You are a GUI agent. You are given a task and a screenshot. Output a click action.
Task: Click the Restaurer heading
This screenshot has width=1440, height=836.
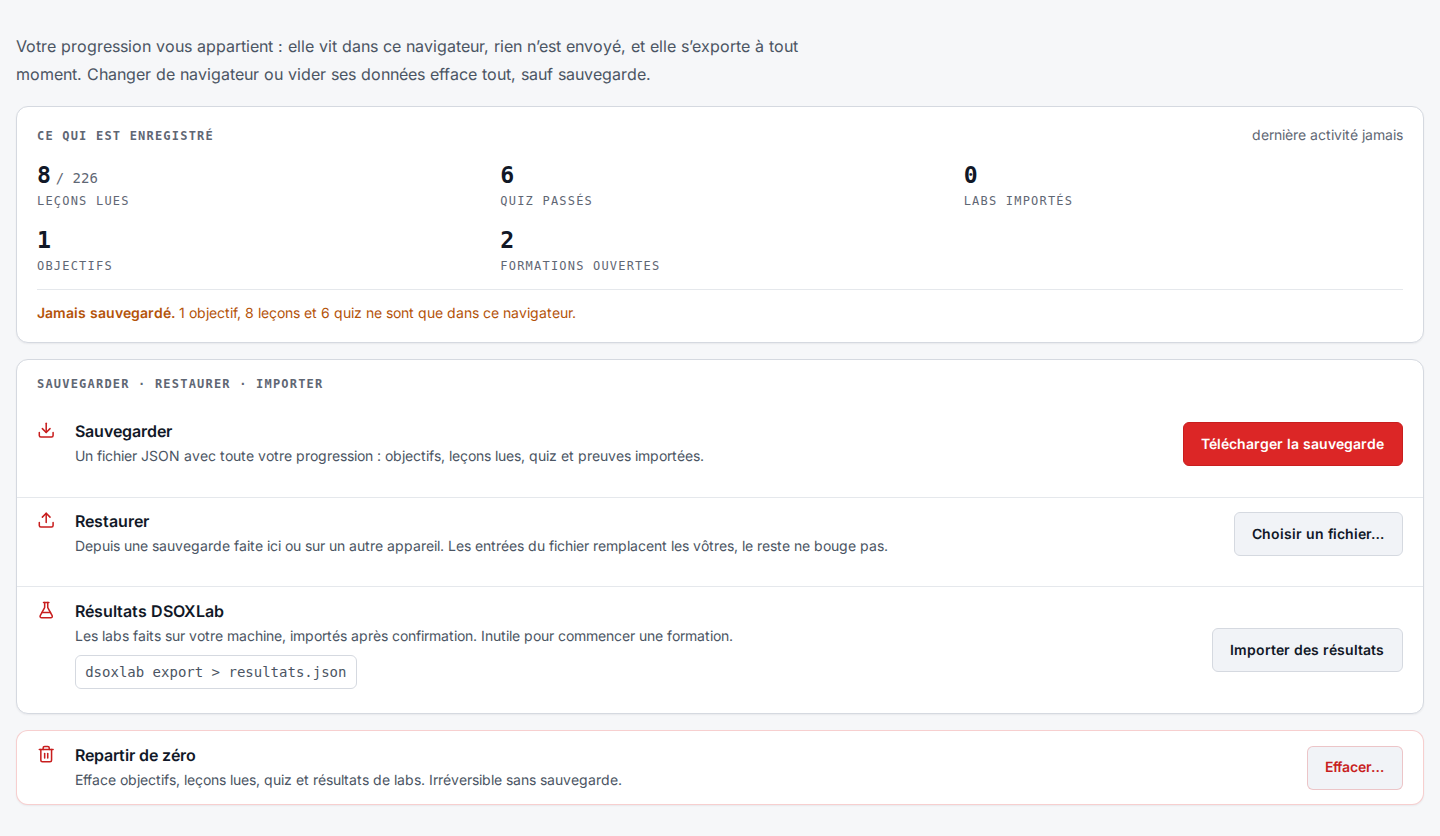tap(112, 522)
